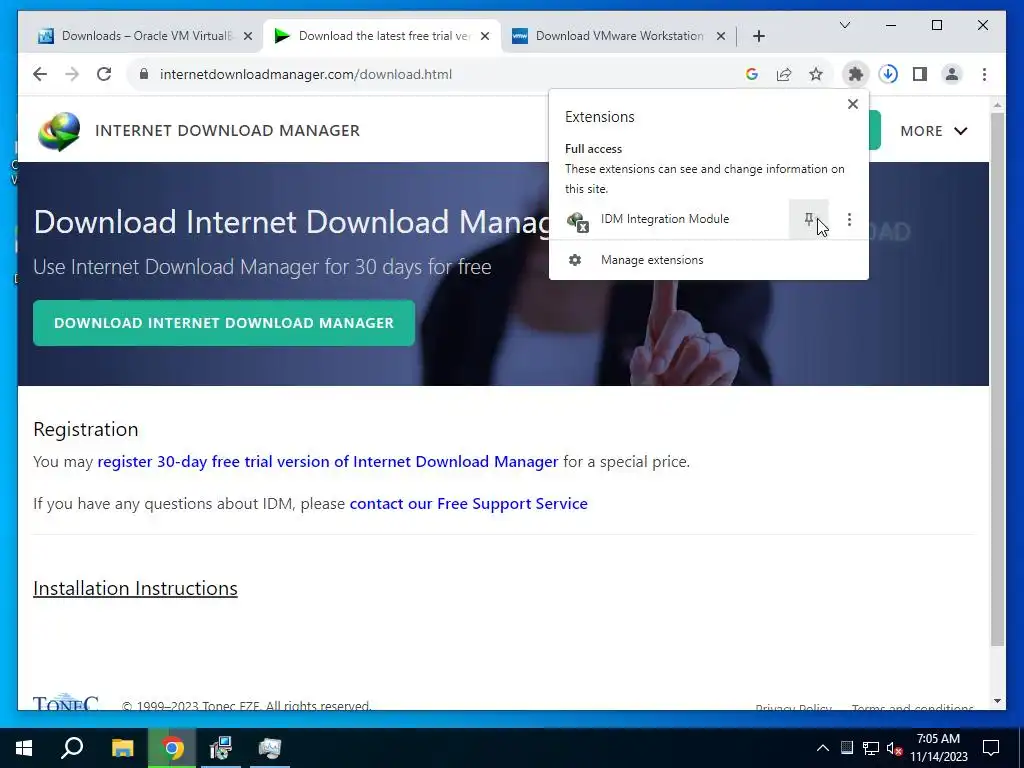1024x768 pixels.
Task: Click the INTERNET DOWNLOAD MANAGER site title
Action: [227, 131]
